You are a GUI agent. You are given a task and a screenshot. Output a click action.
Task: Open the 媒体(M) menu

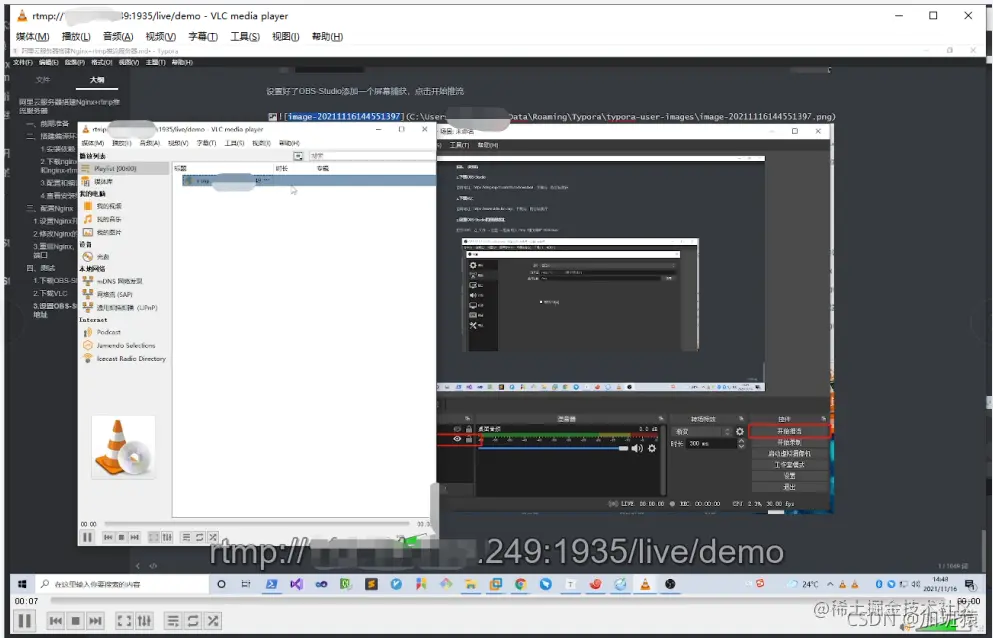click(32, 37)
